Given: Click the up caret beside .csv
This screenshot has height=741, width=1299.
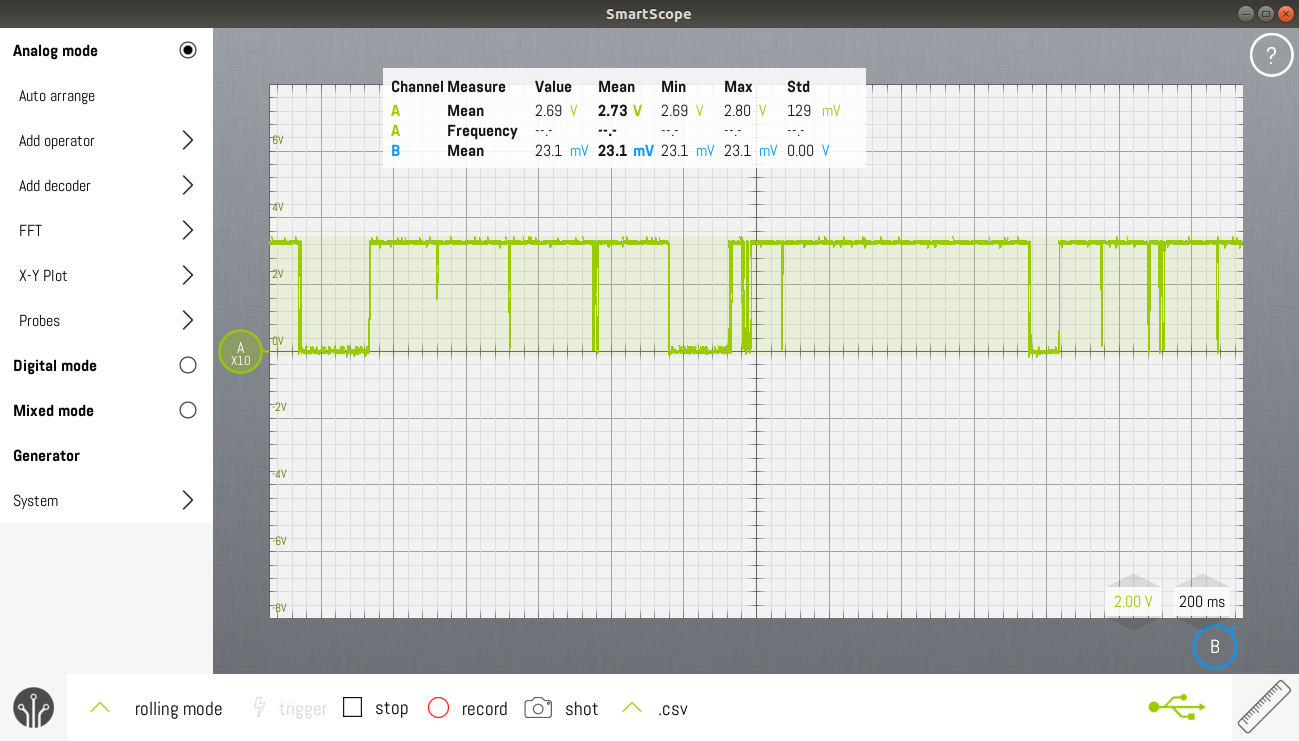Looking at the screenshot, I should pyautogui.click(x=632, y=708).
